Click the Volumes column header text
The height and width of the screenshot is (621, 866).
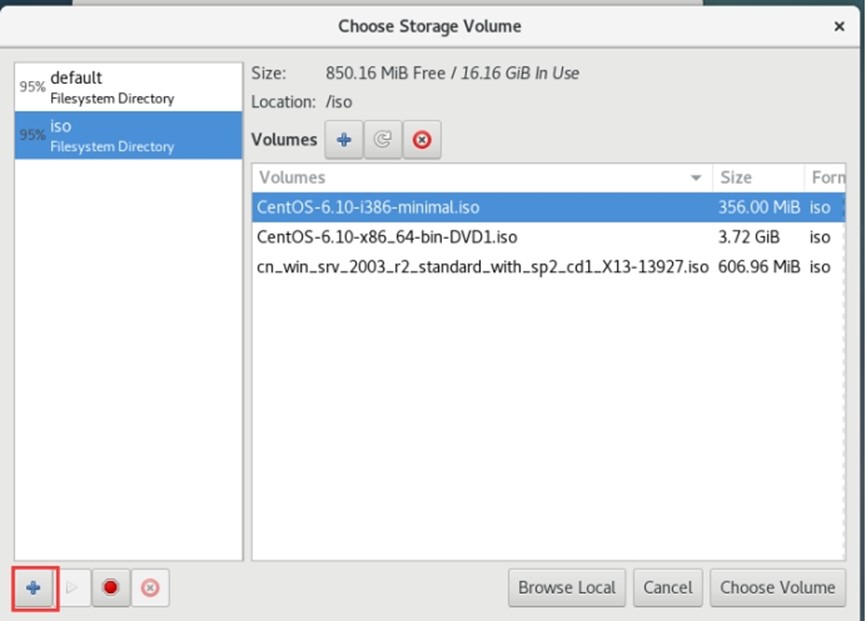(292, 177)
